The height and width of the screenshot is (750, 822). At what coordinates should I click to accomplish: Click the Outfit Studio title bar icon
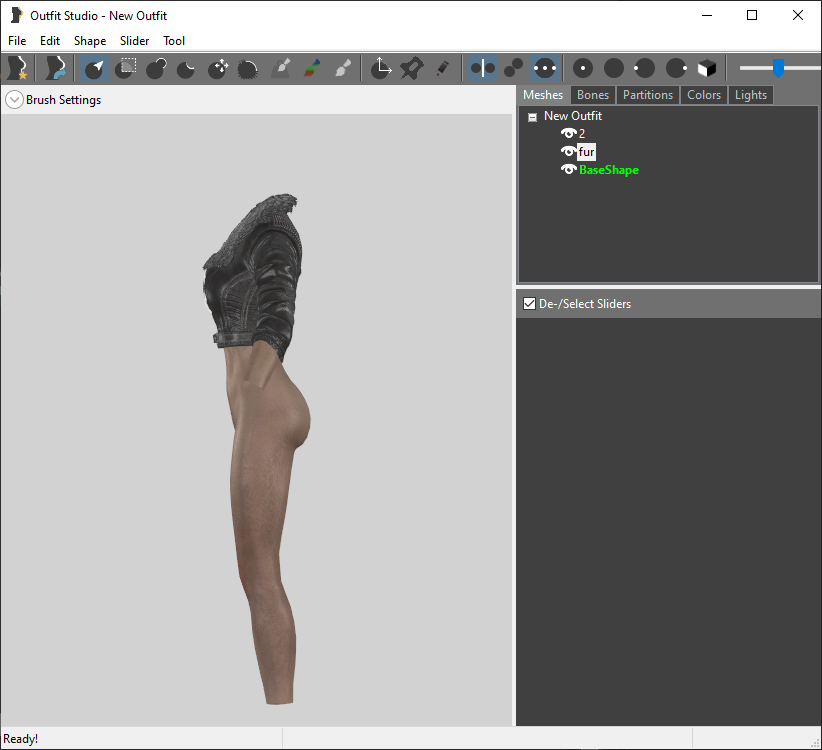coord(17,15)
